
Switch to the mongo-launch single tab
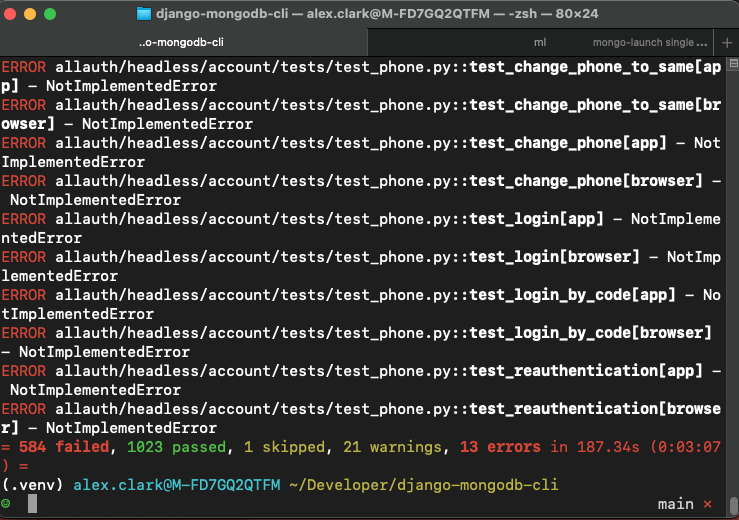coord(650,42)
